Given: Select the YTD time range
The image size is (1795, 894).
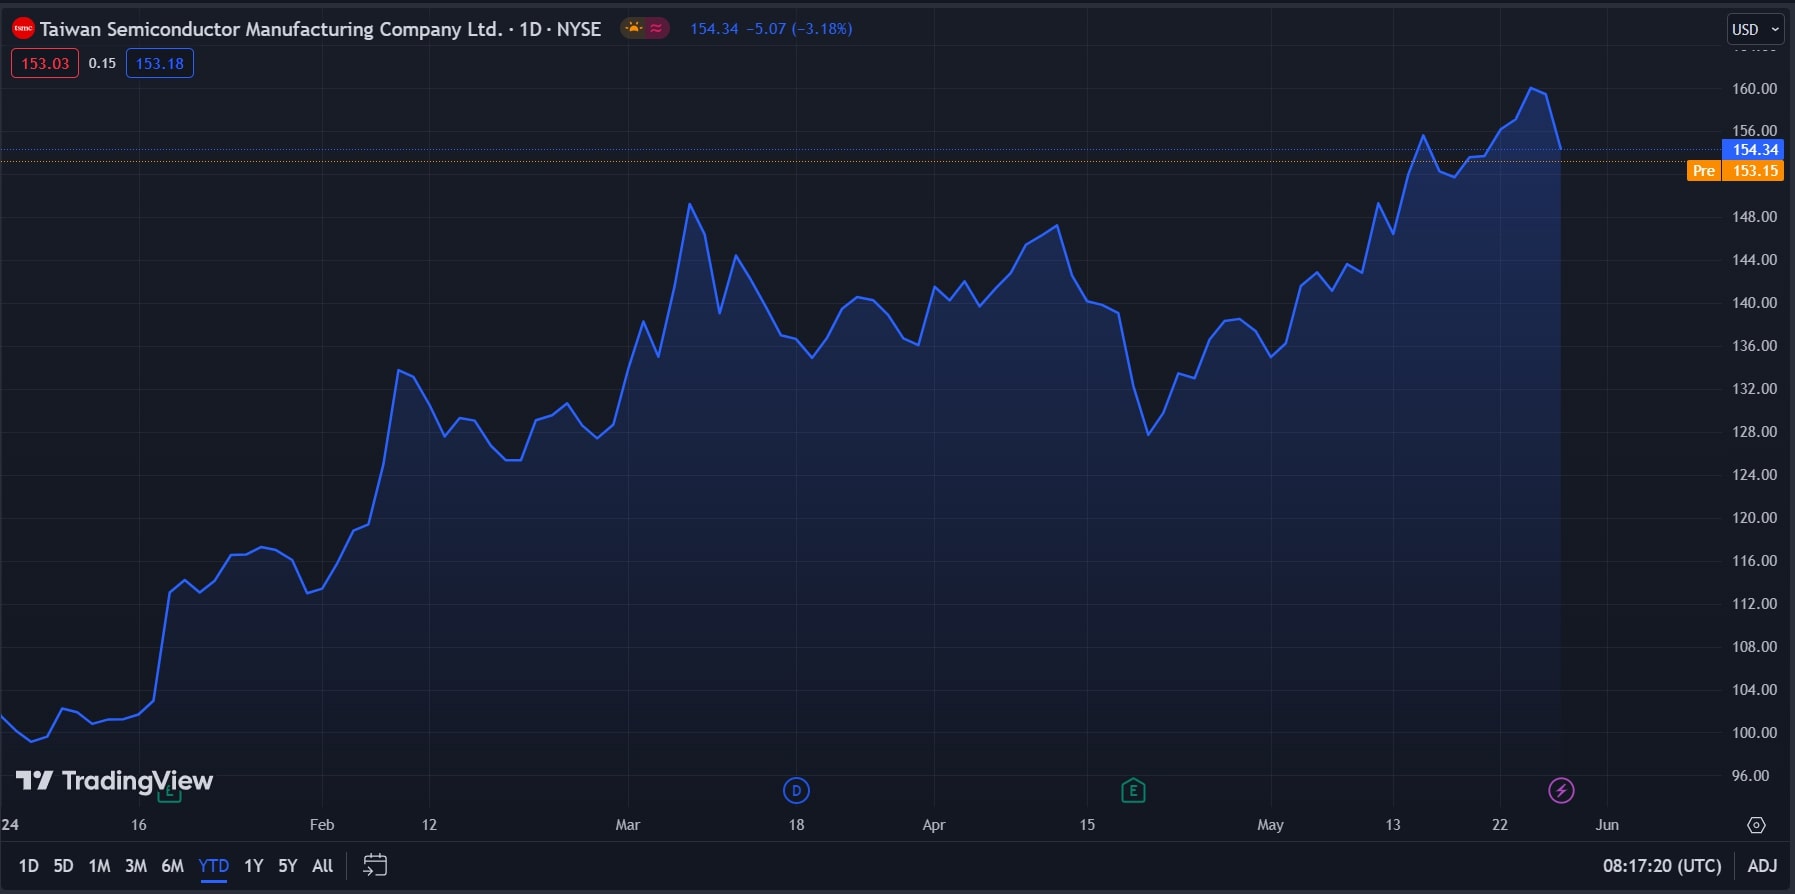Looking at the screenshot, I should (x=214, y=866).
